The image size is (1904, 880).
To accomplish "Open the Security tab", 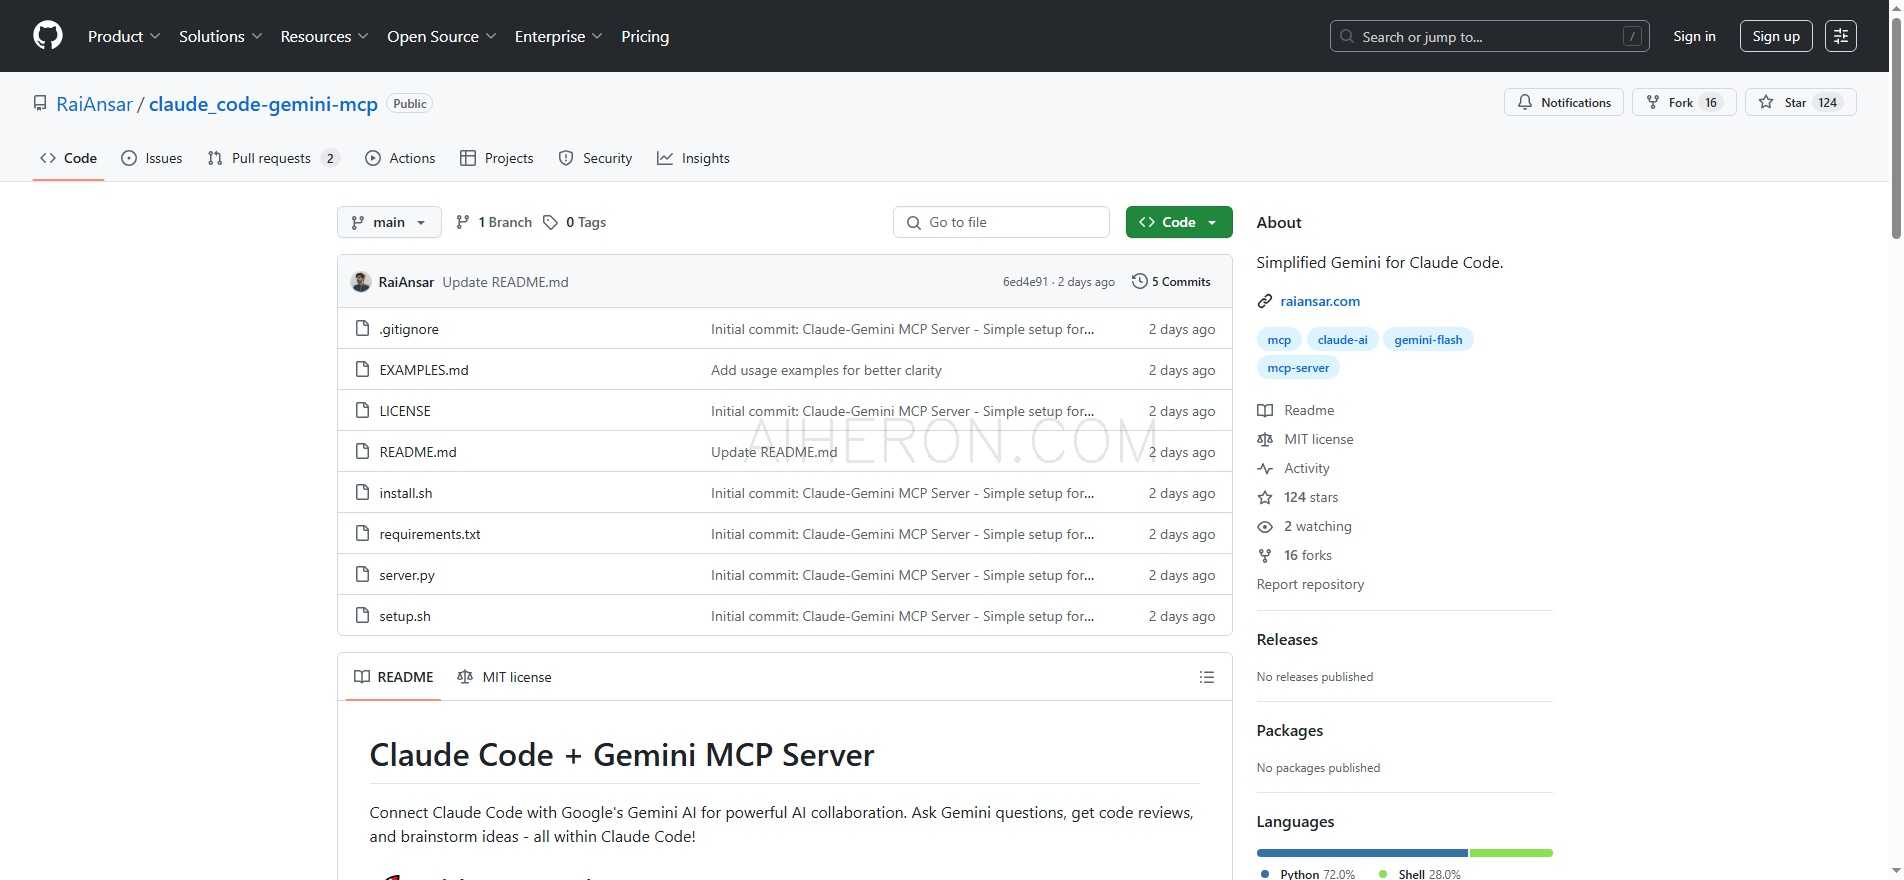I will tap(595, 158).
